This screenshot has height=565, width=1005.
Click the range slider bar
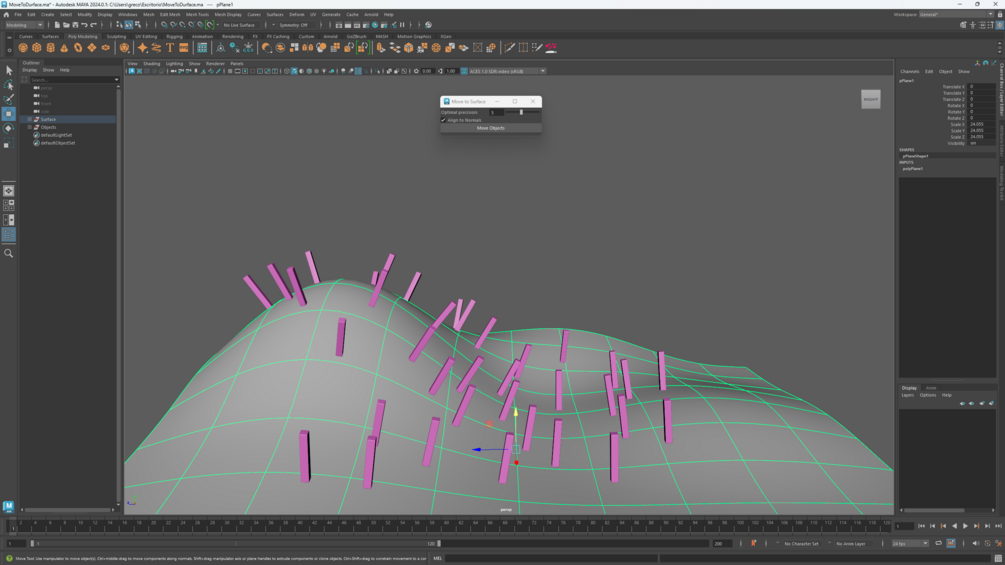[233, 543]
